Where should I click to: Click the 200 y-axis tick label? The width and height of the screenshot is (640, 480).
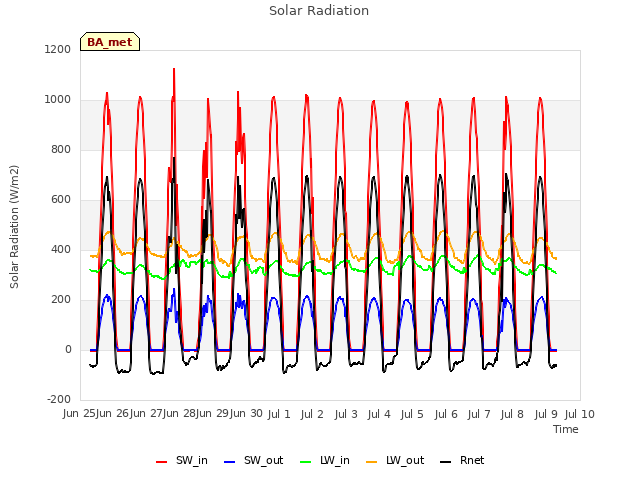[61, 300]
